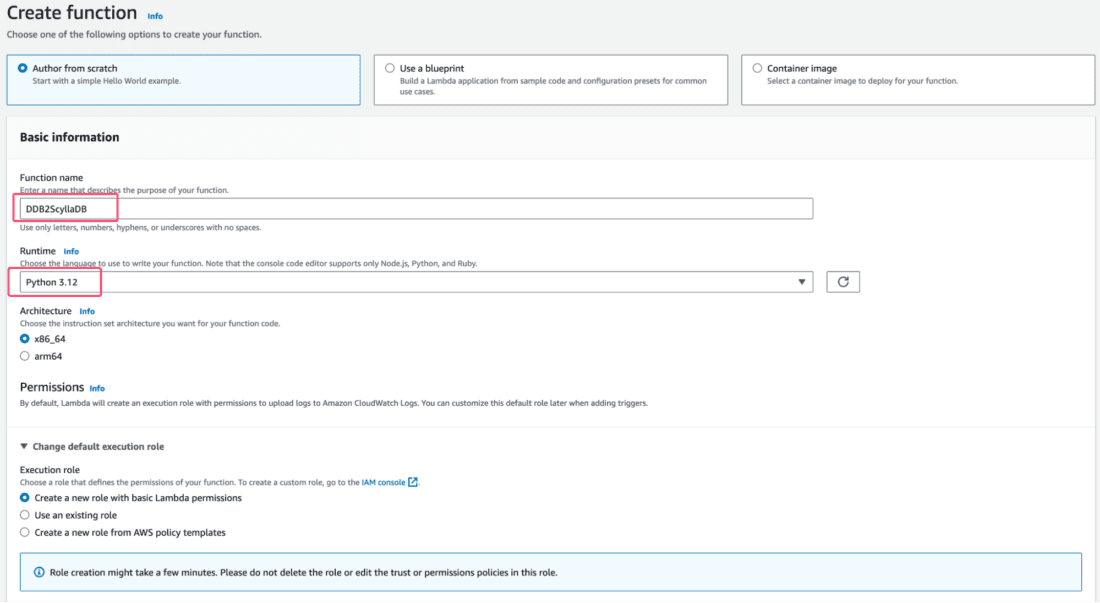
Task: Open the external link icon beside IAM console
Action: [413, 482]
